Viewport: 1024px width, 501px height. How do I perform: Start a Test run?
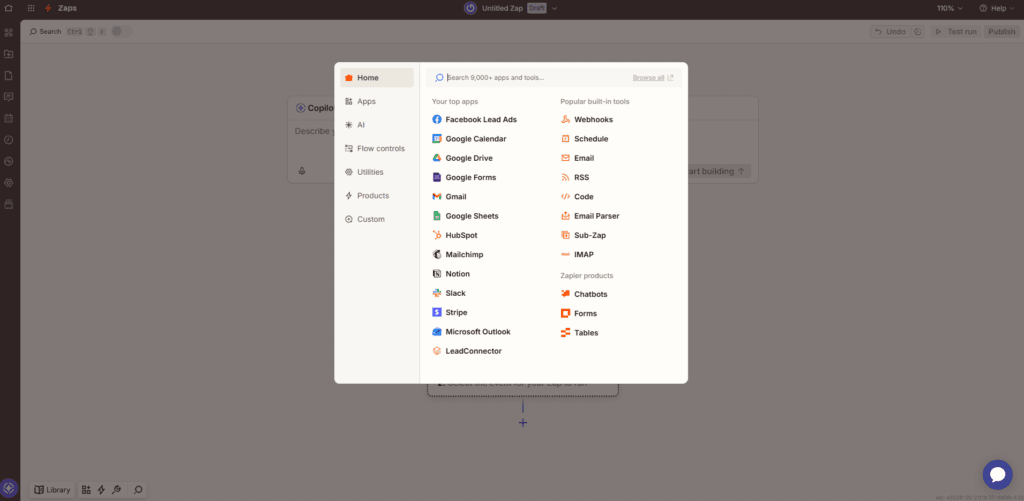click(956, 31)
